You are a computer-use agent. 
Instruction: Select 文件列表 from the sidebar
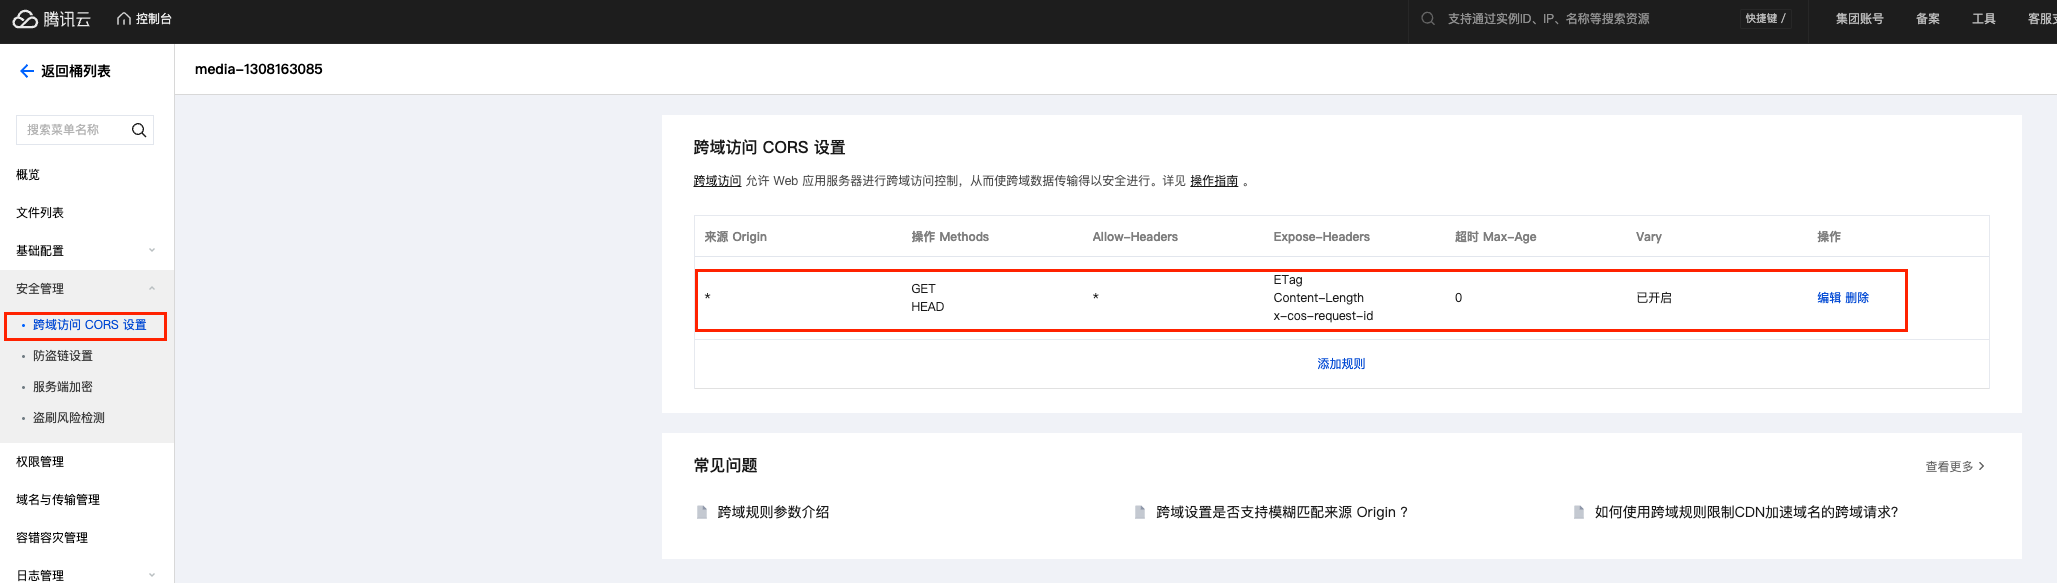pyautogui.click(x=40, y=213)
